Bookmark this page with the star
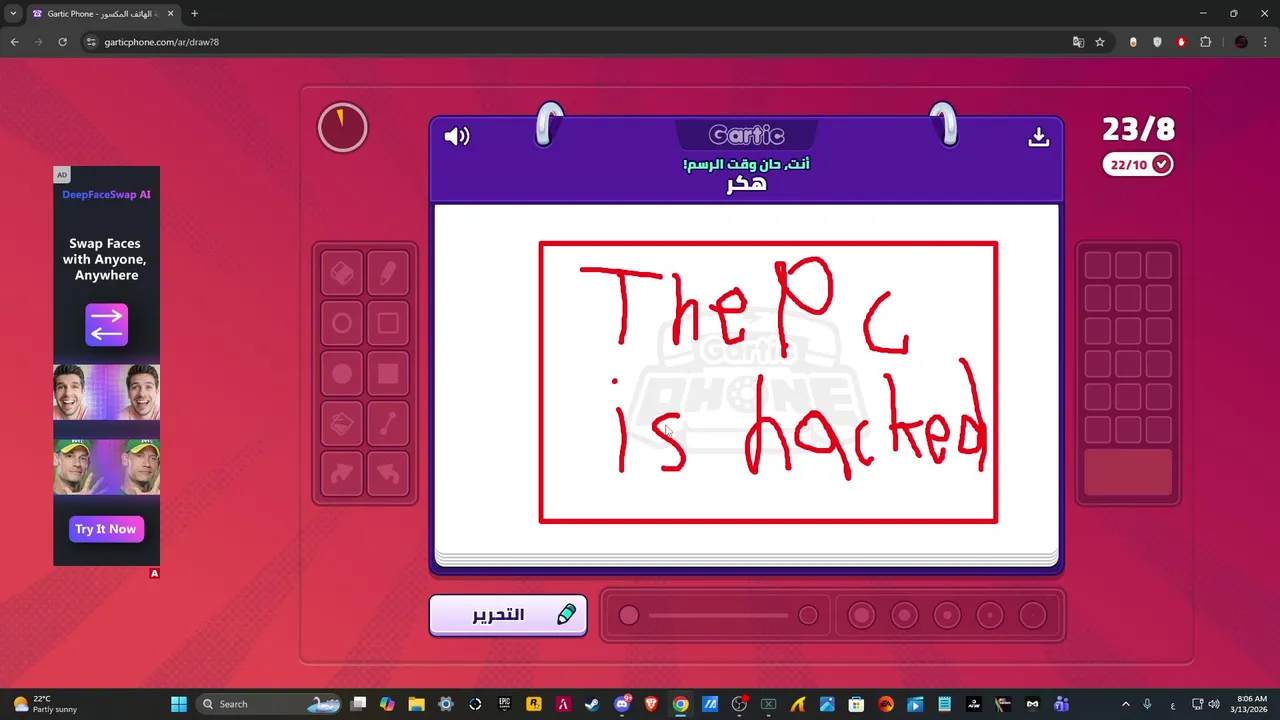Screen dimensions: 1280x720 (x=1100, y=42)
